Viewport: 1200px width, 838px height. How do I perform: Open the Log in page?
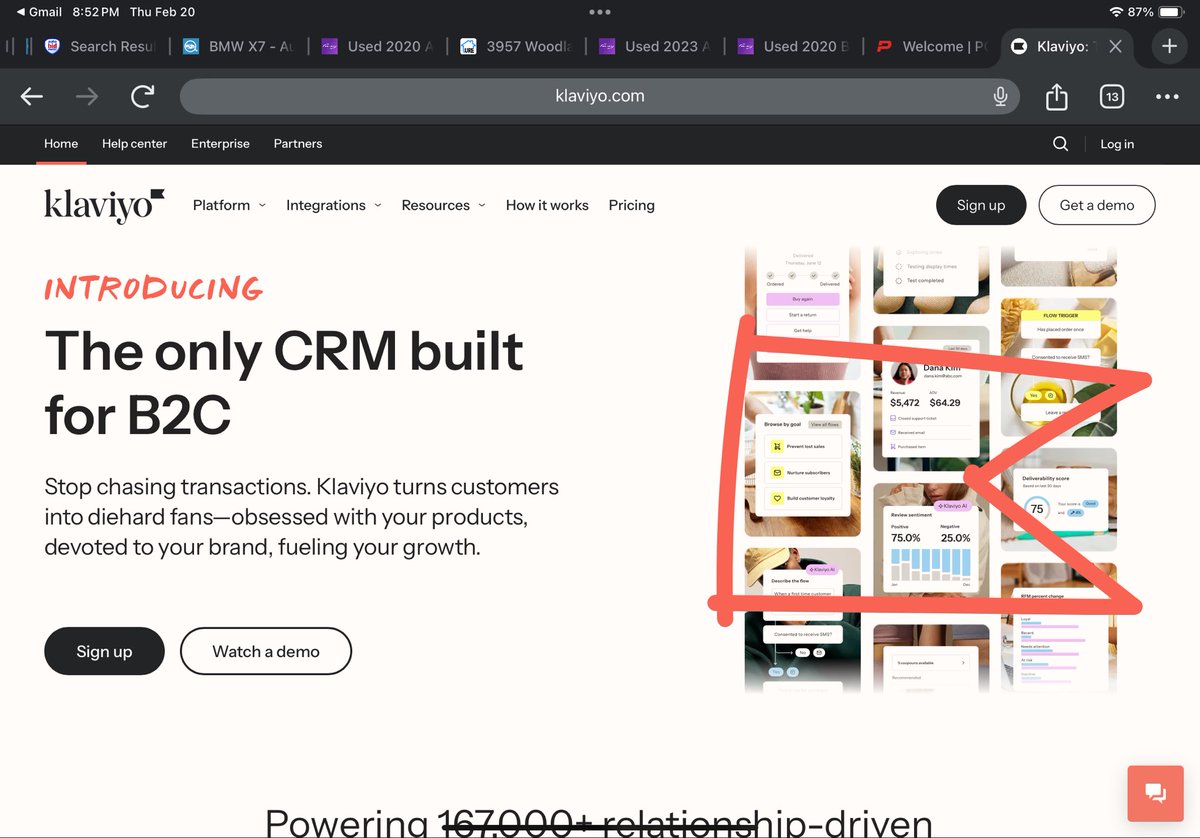click(1117, 144)
